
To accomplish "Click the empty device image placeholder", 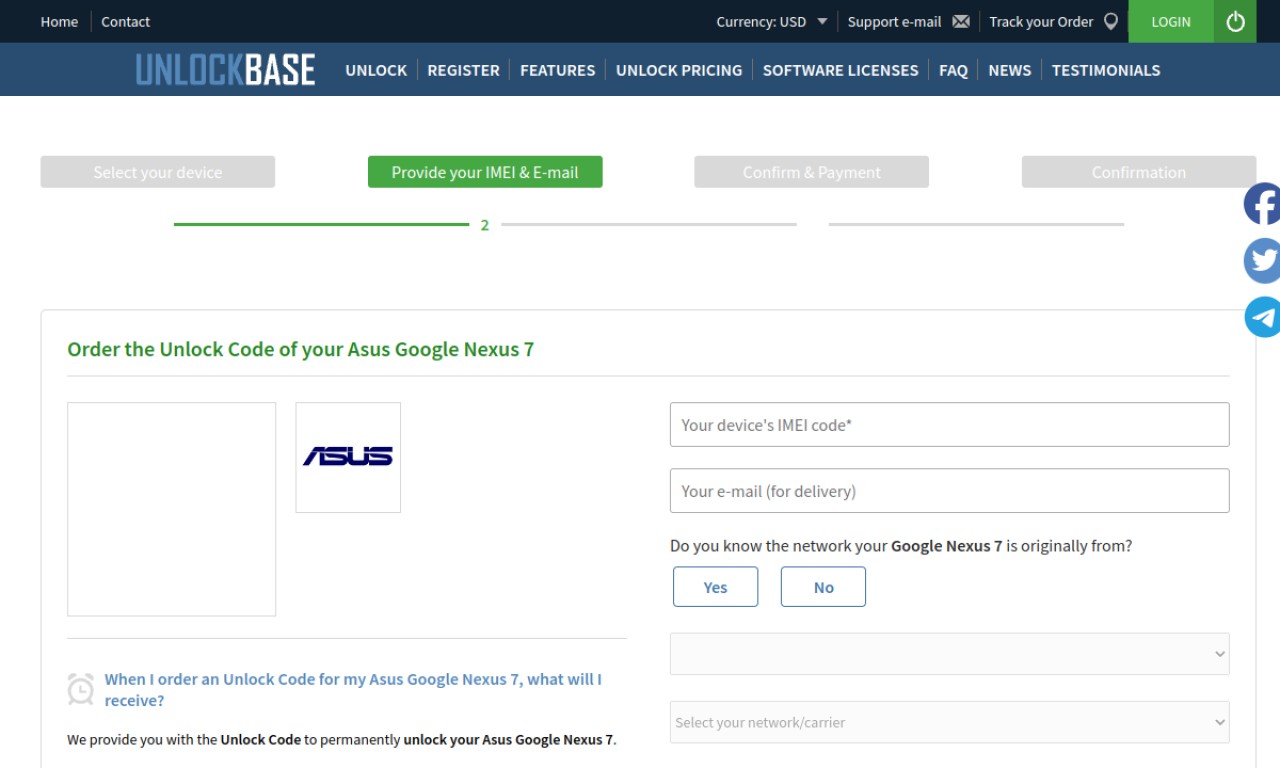I will (x=171, y=509).
